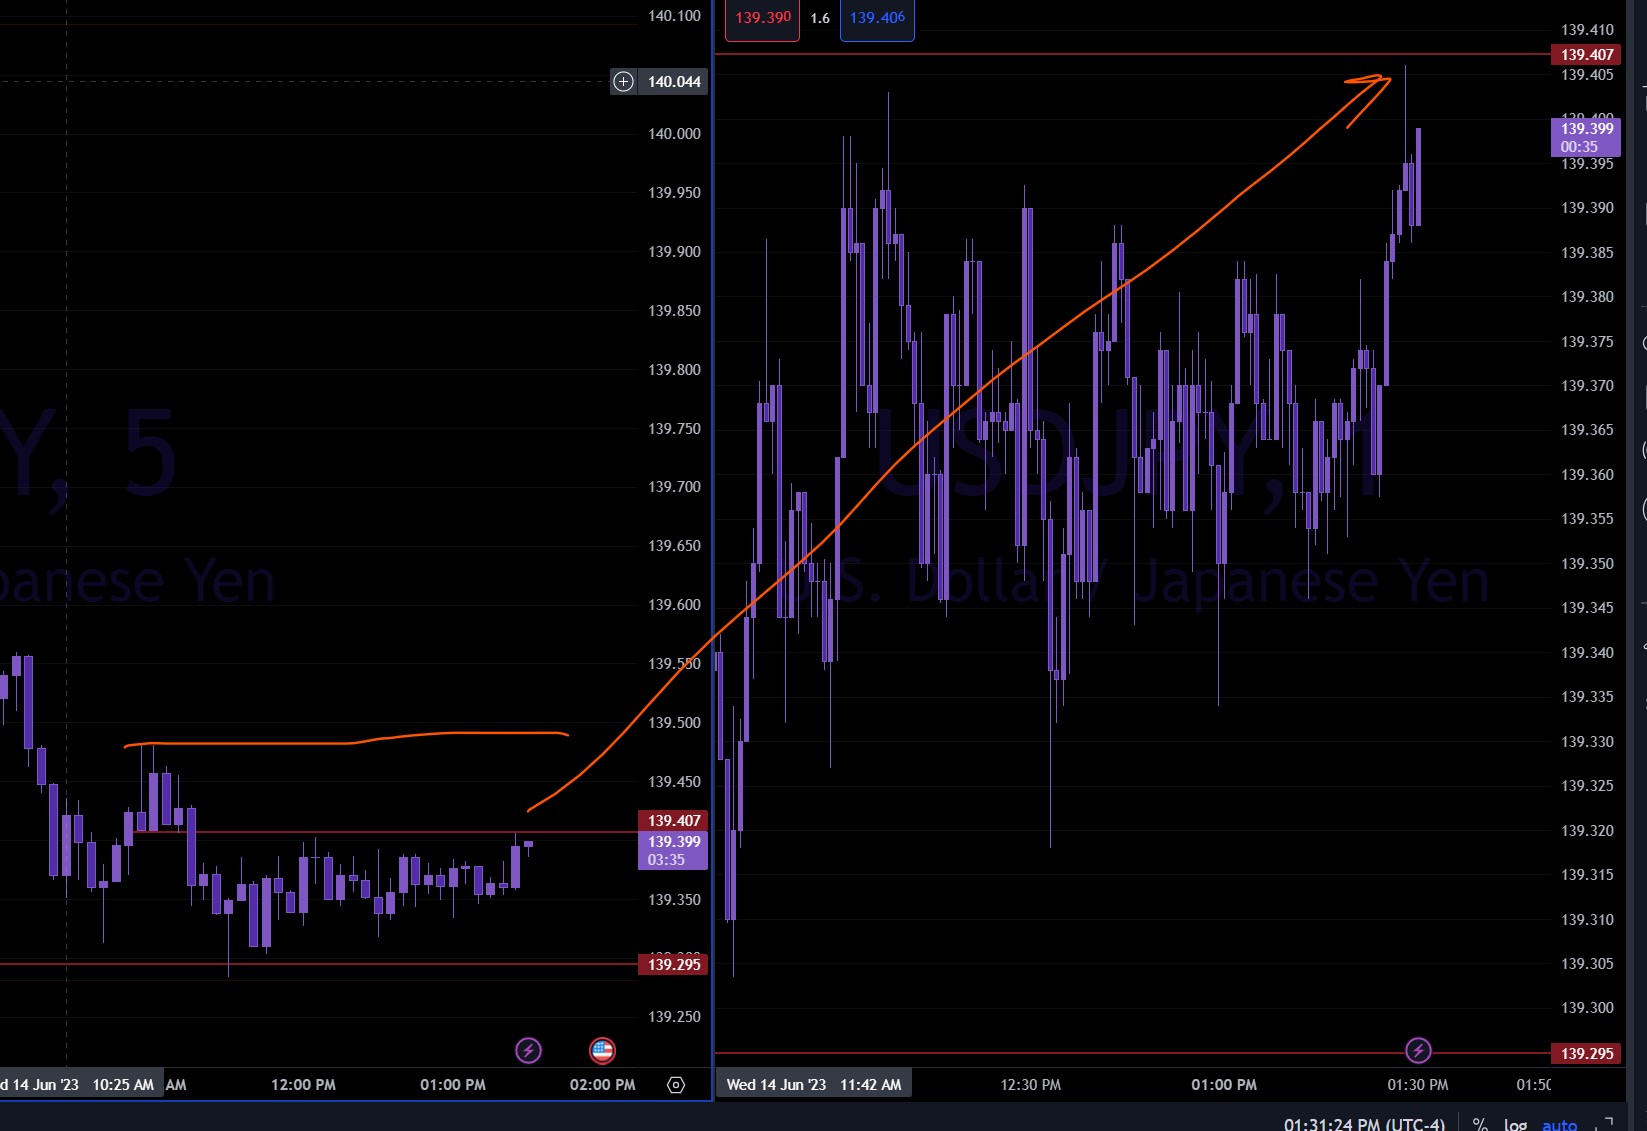Click the 1.6 spread value
The height and width of the screenshot is (1131, 1647).
pyautogui.click(x=820, y=18)
